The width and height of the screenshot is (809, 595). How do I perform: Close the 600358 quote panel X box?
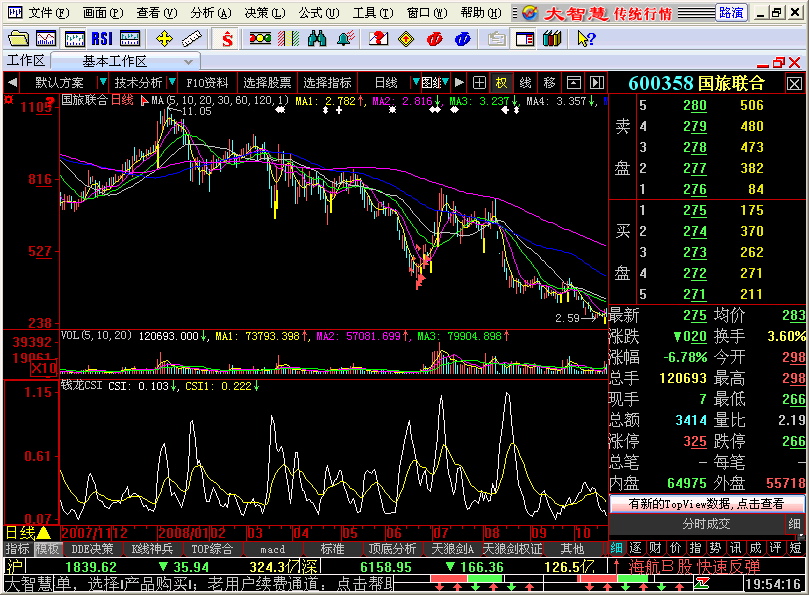(795, 84)
